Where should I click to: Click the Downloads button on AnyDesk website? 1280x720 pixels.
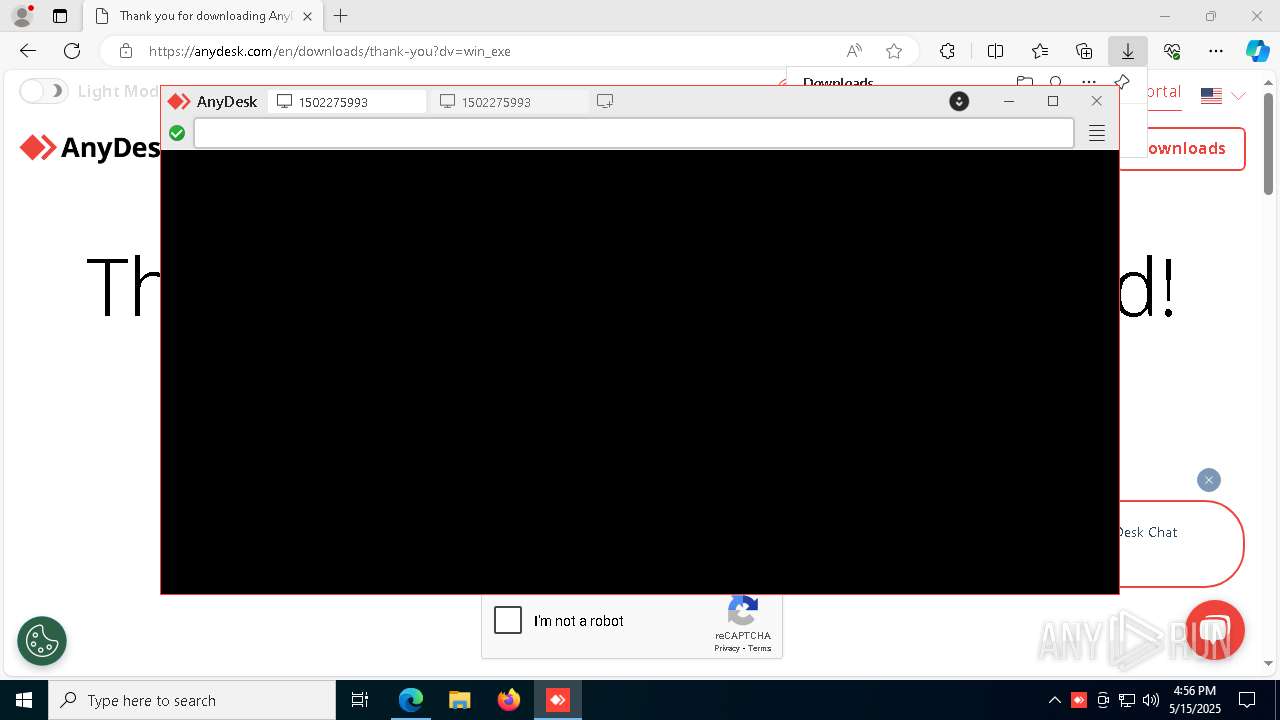[x=1182, y=148]
